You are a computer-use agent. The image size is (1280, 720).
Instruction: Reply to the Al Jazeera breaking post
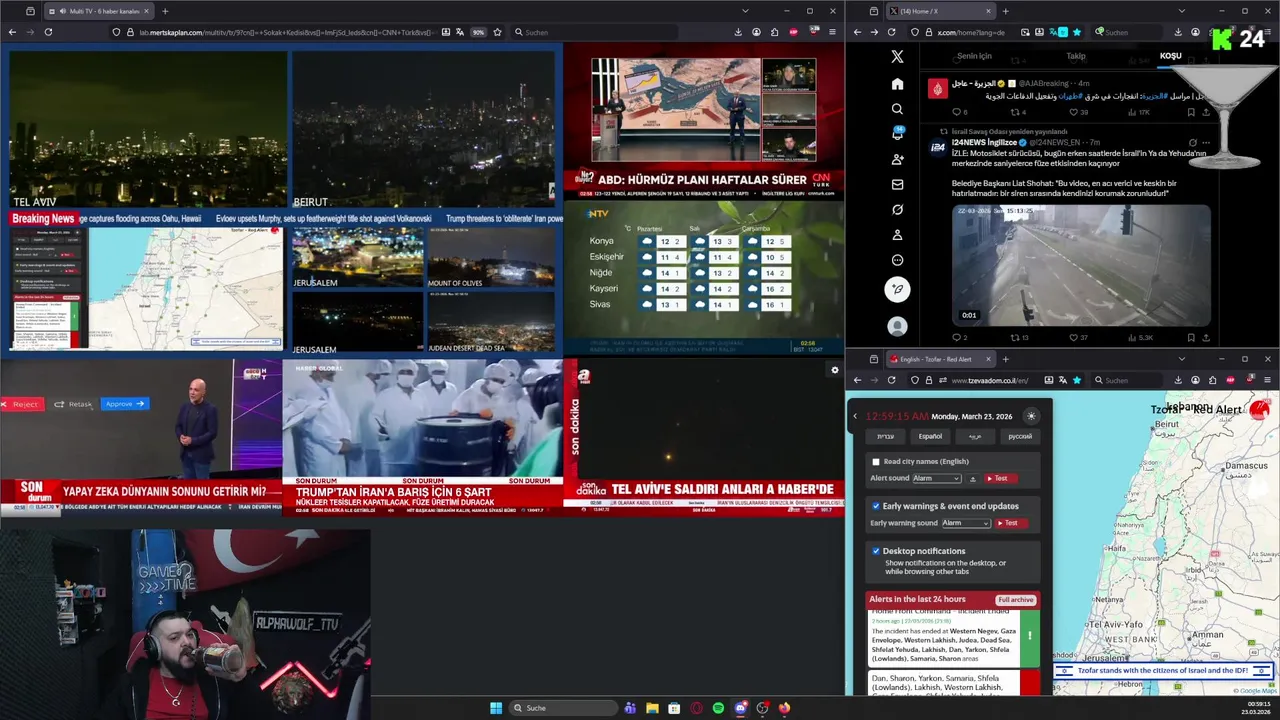956,112
